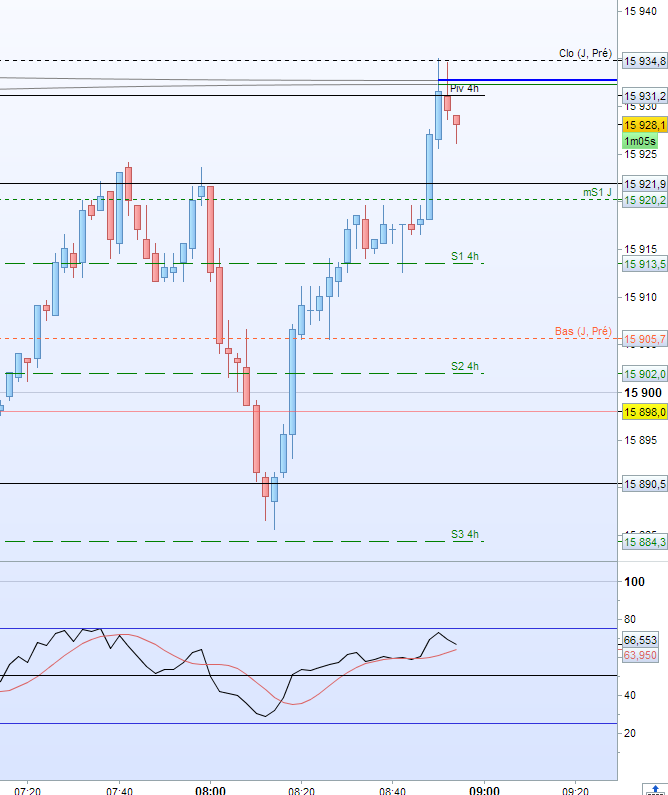This screenshot has height=795, width=668.
Task: Click the indicator value 66,553
Action: [x=640, y=640]
